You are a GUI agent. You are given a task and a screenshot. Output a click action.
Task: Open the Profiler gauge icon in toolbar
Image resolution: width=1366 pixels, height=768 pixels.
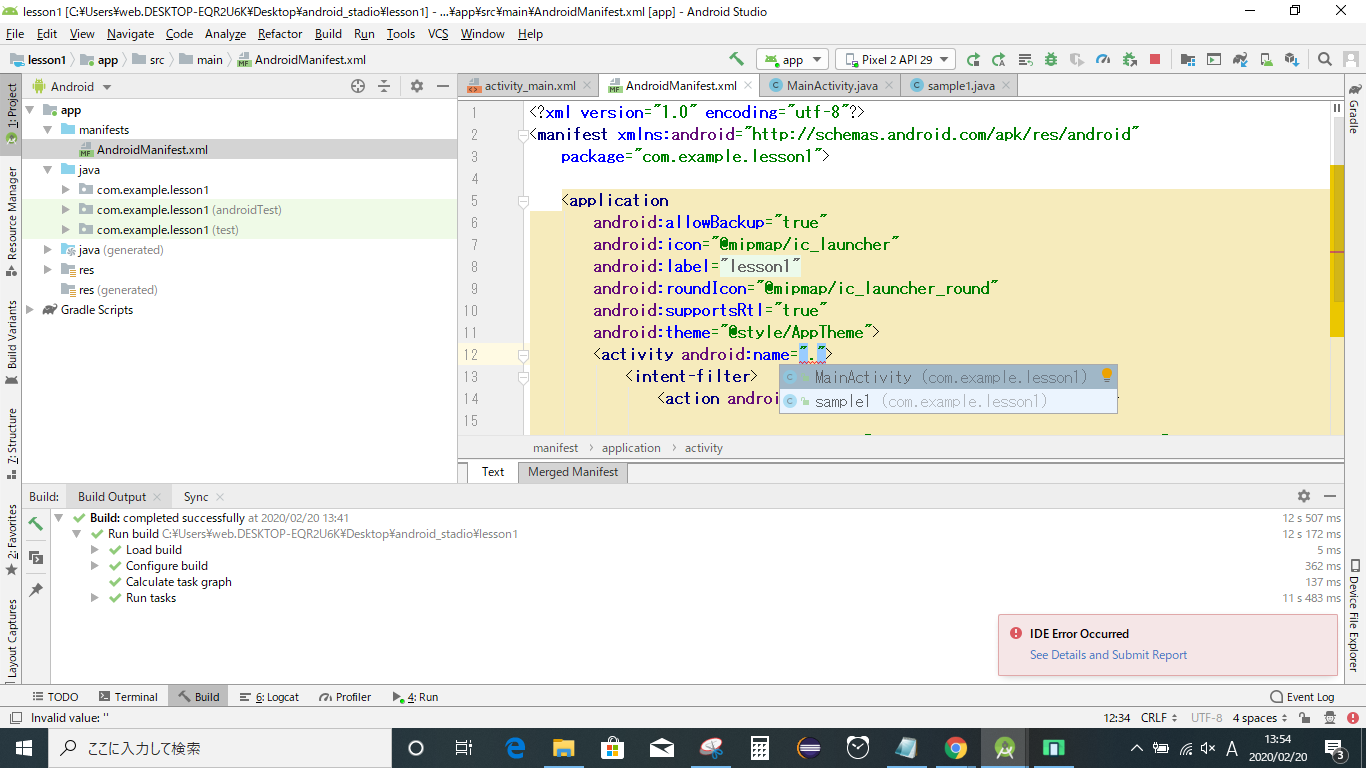click(x=1103, y=60)
